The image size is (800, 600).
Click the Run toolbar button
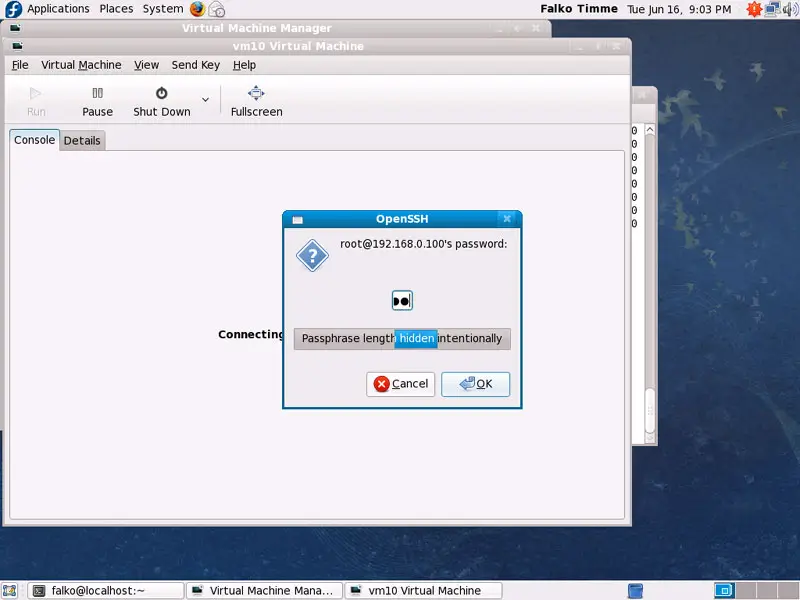[x=36, y=102]
